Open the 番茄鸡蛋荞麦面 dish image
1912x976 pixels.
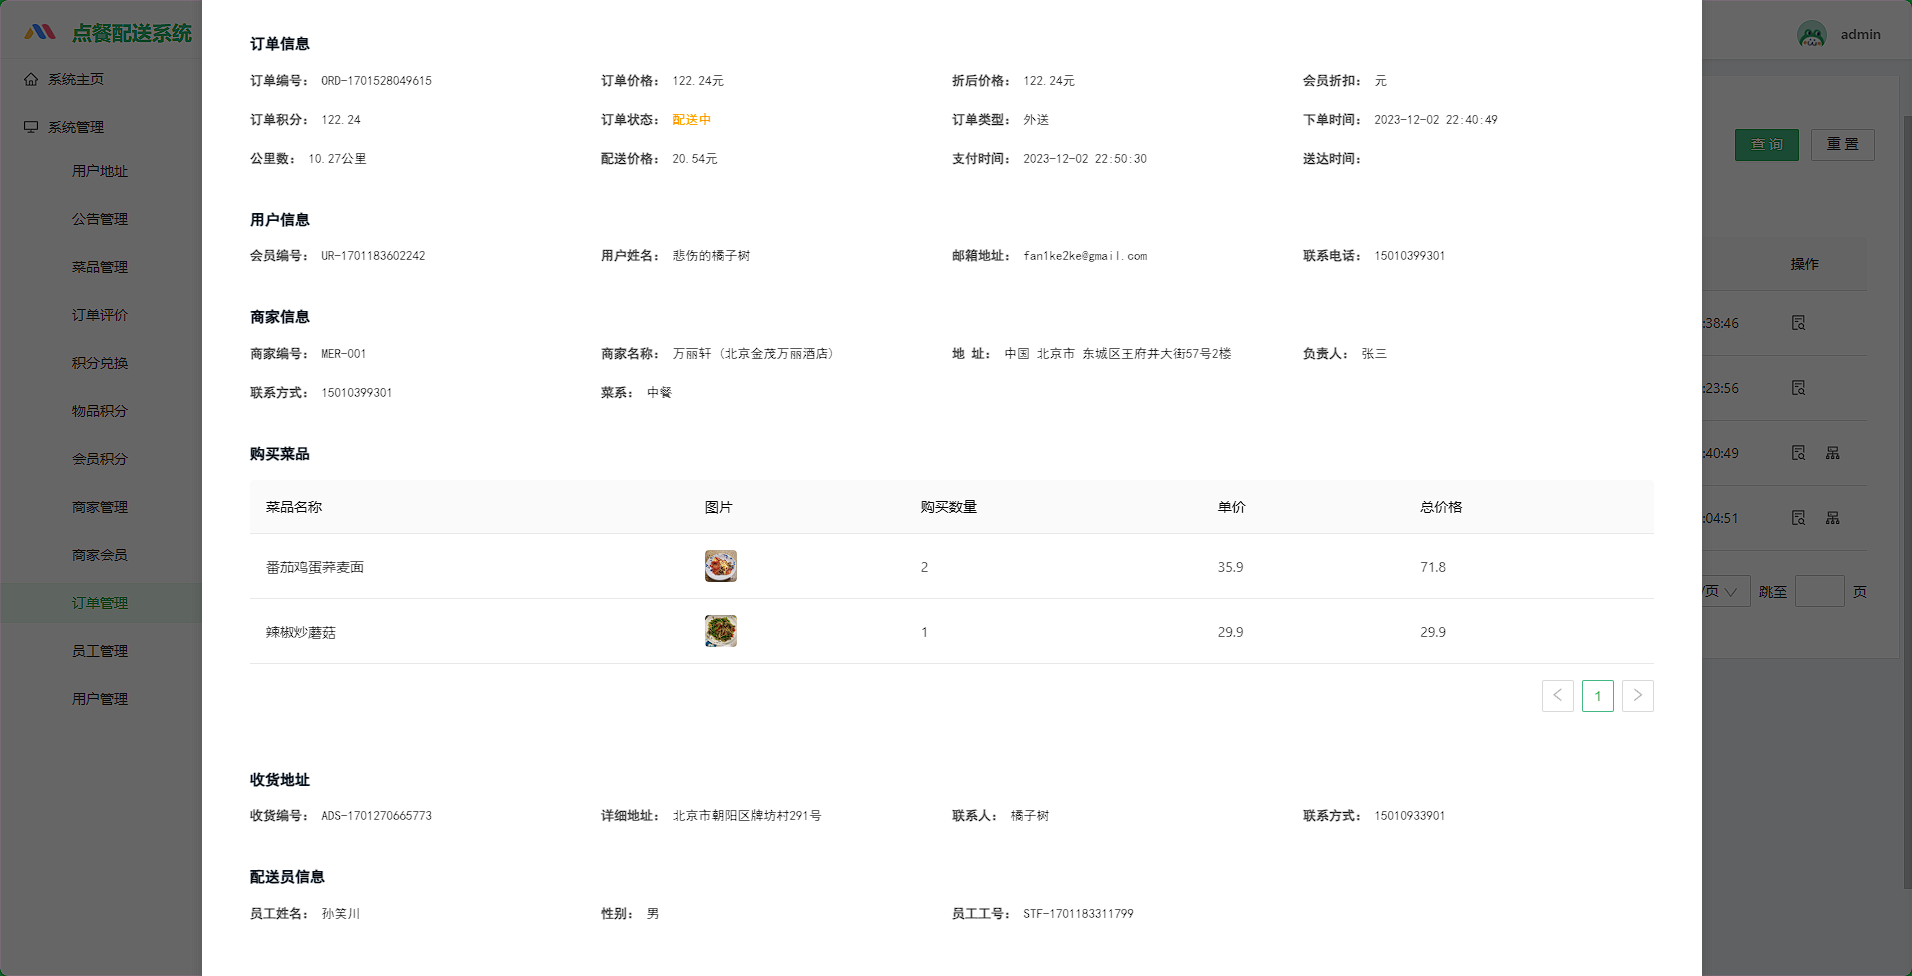click(x=720, y=566)
